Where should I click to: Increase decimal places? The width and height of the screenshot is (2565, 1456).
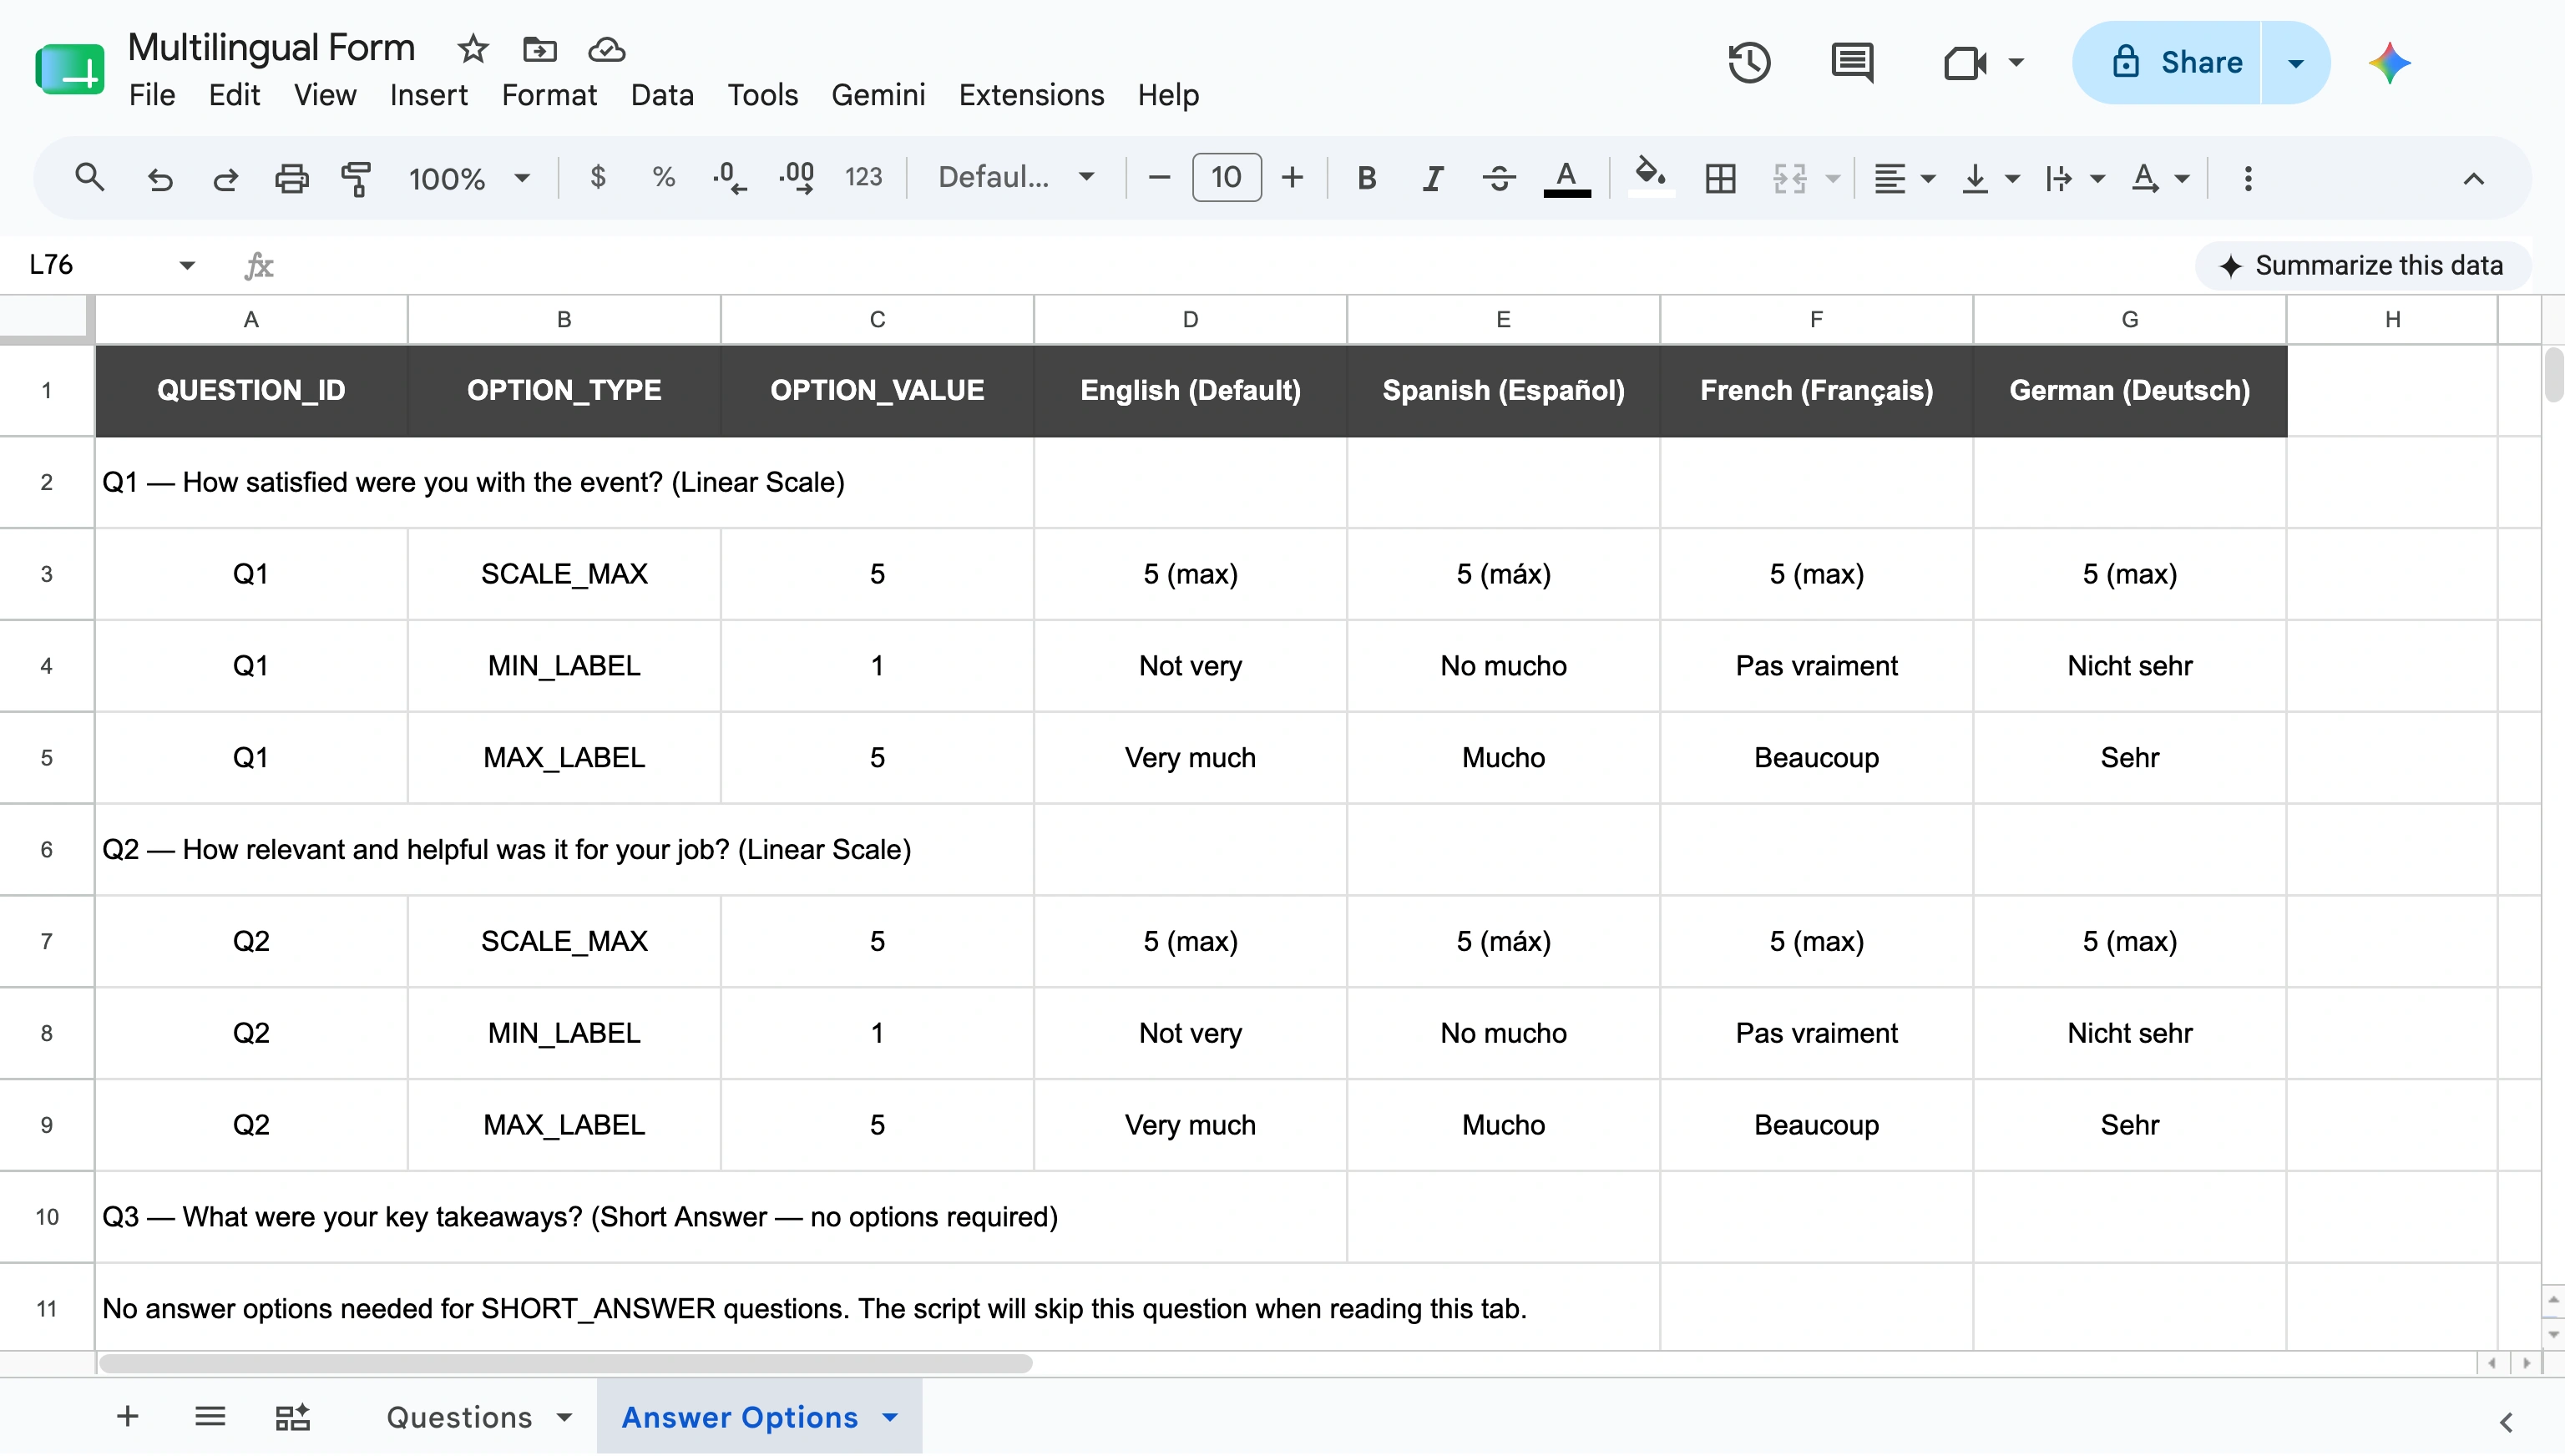tap(796, 178)
